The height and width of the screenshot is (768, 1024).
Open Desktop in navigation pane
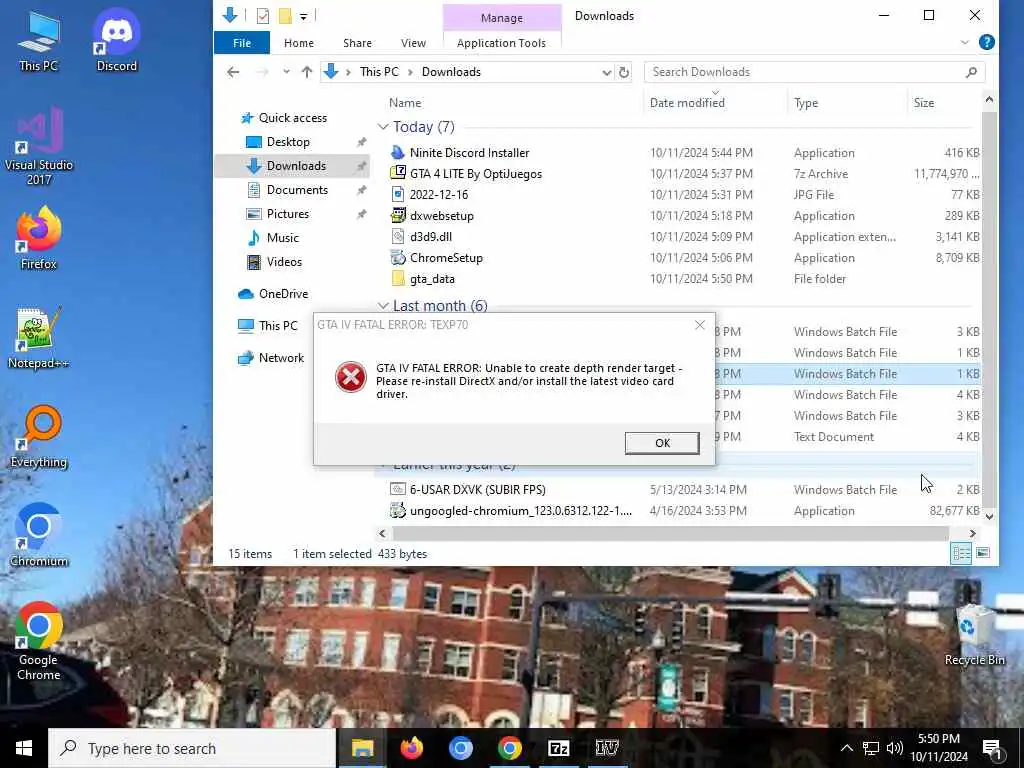coord(288,142)
